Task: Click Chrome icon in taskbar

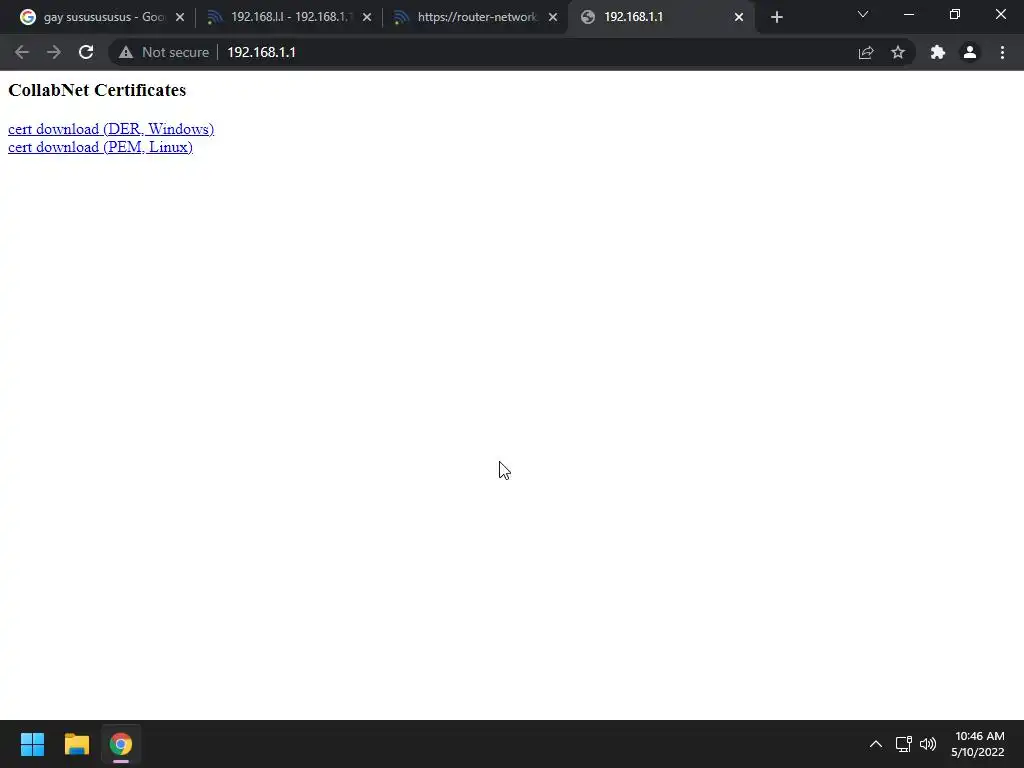Action: [x=121, y=744]
